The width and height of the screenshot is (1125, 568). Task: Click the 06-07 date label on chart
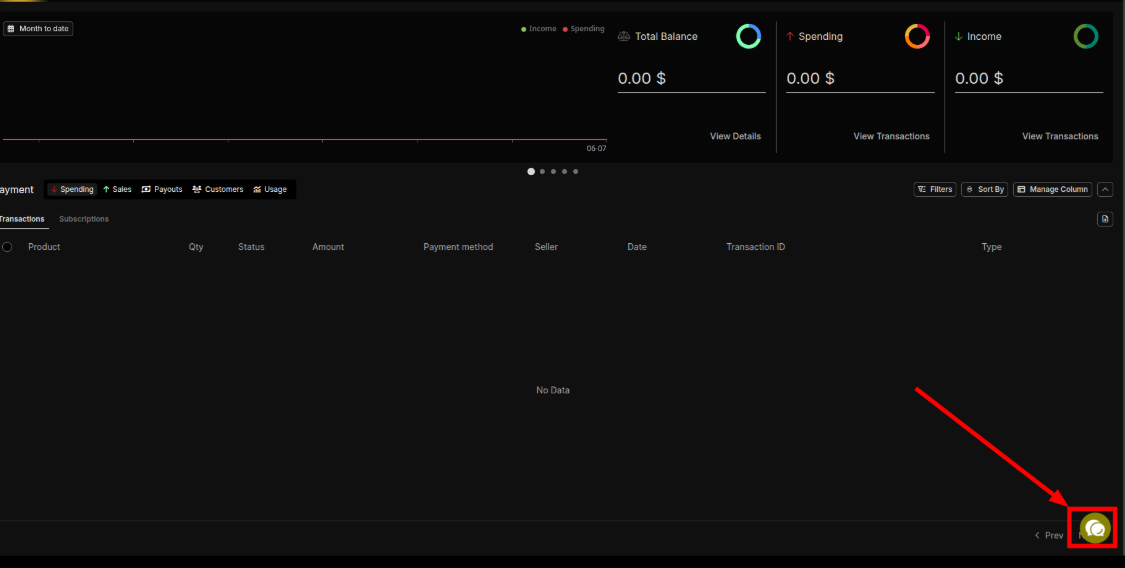click(x=596, y=148)
